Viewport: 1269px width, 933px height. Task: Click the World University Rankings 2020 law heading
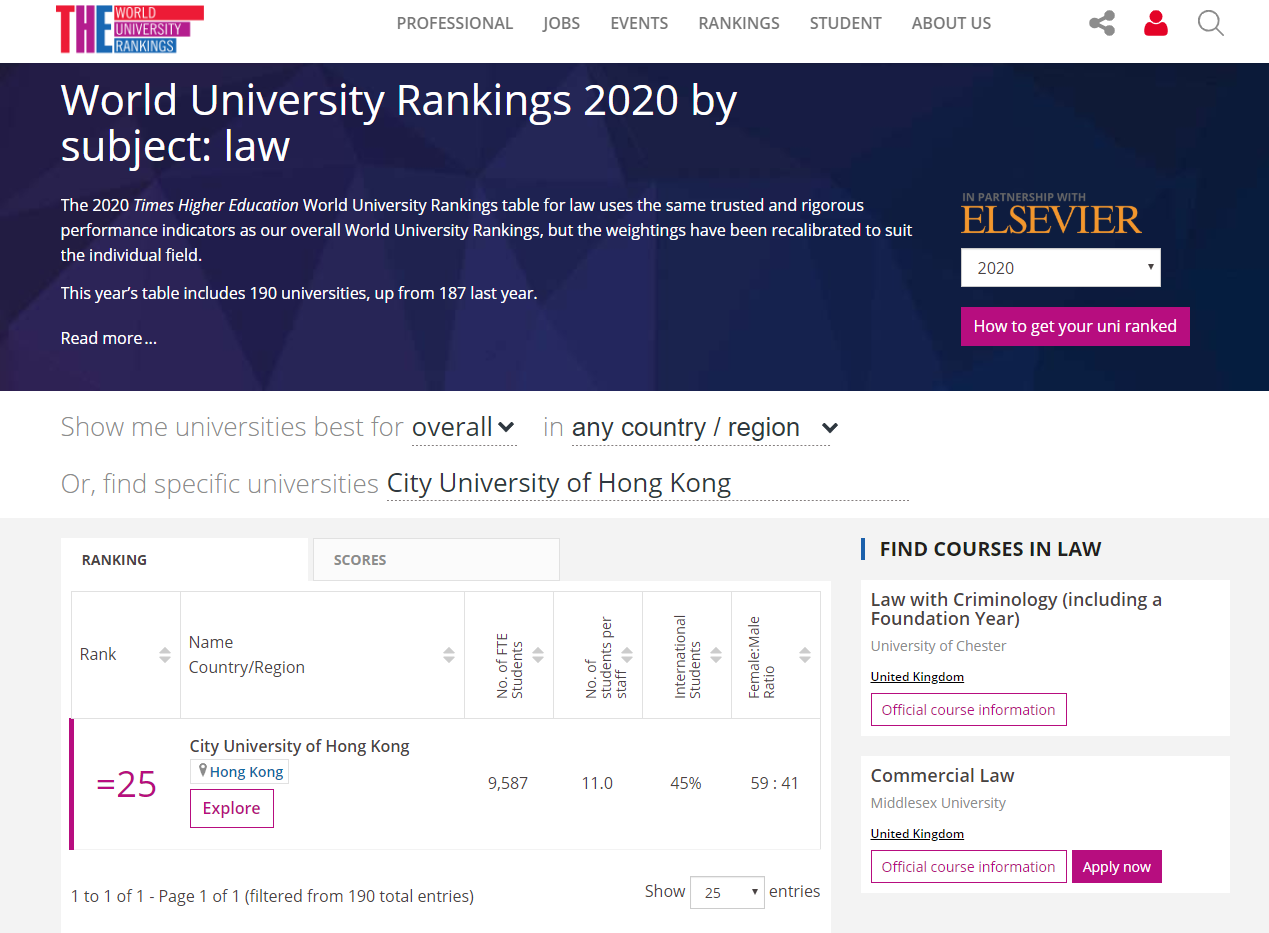[399, 123]
